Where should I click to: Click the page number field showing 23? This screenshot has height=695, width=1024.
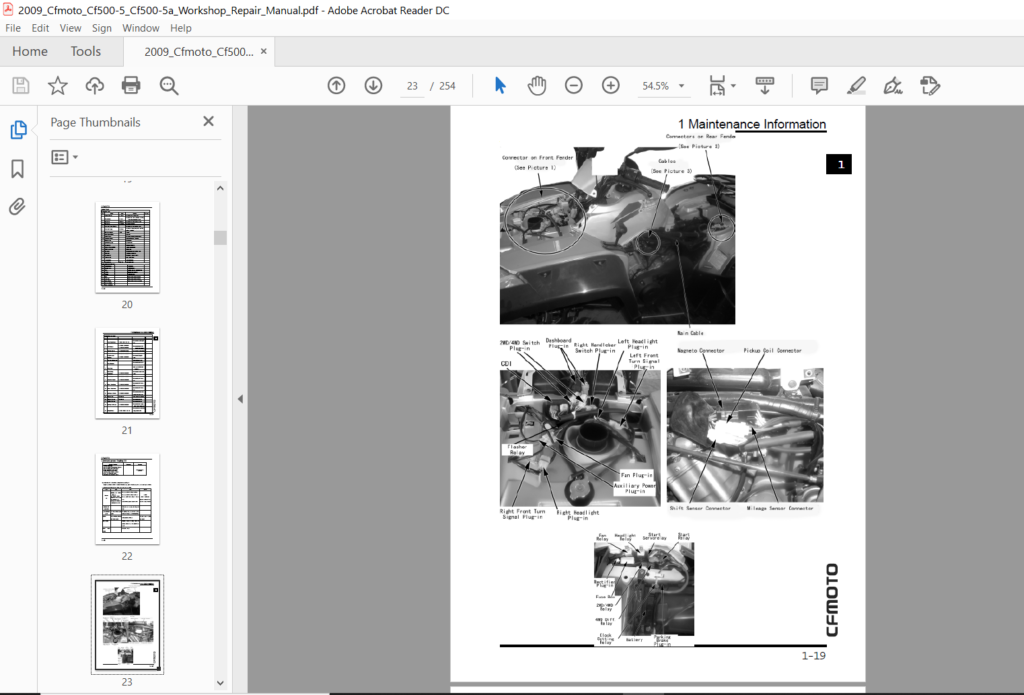(412, 86)
